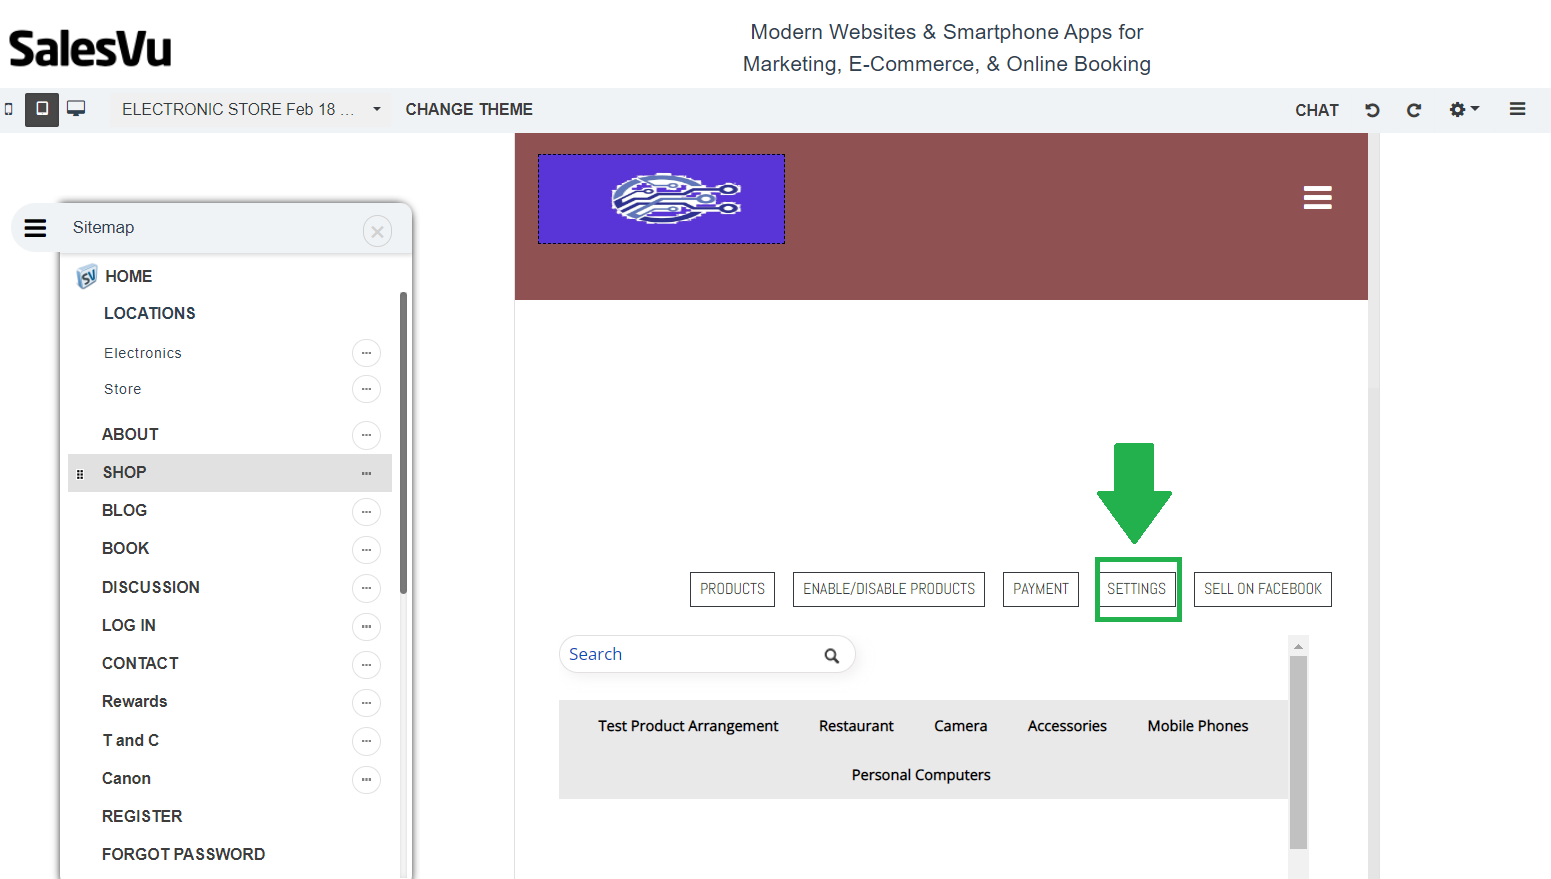Click the SELL ON FACEBOOK button
The height and width of the screenshot is (879, 1551).
coord(1262,589)
